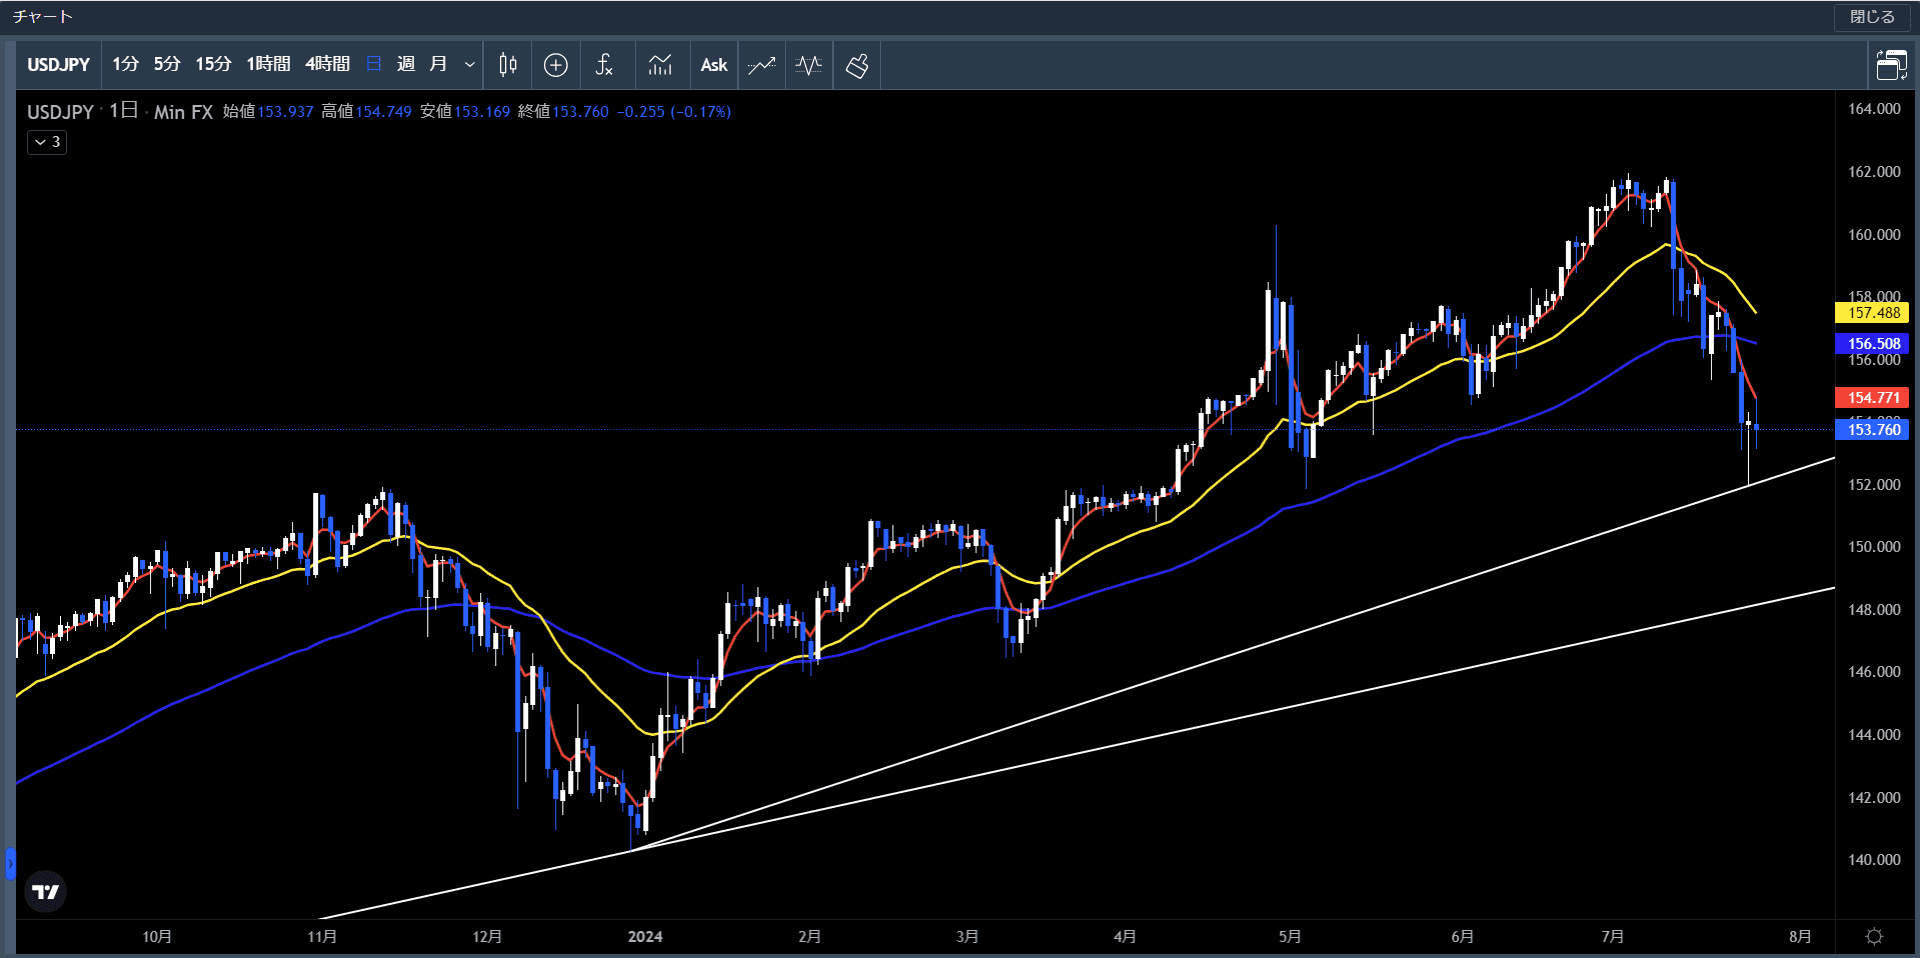1920x958 pixels.
Task: Click the 高値 154.749 high value
Action: 366,112
